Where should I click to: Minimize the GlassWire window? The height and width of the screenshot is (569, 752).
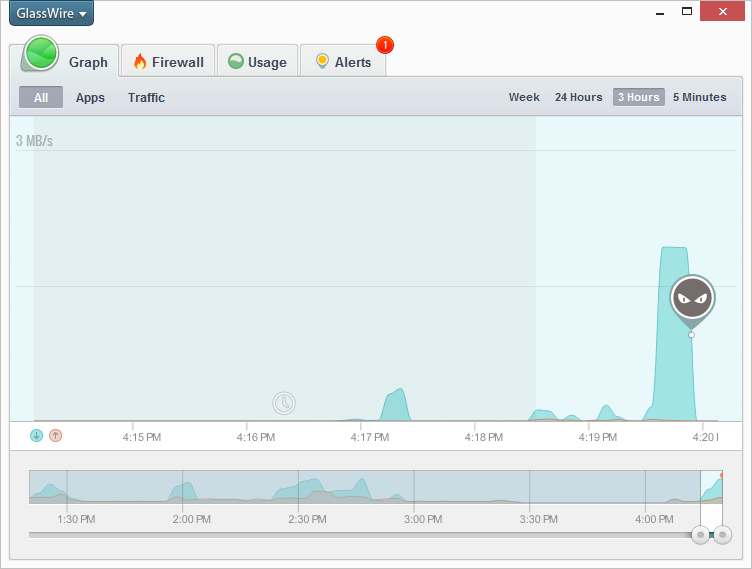click(660, 12)
